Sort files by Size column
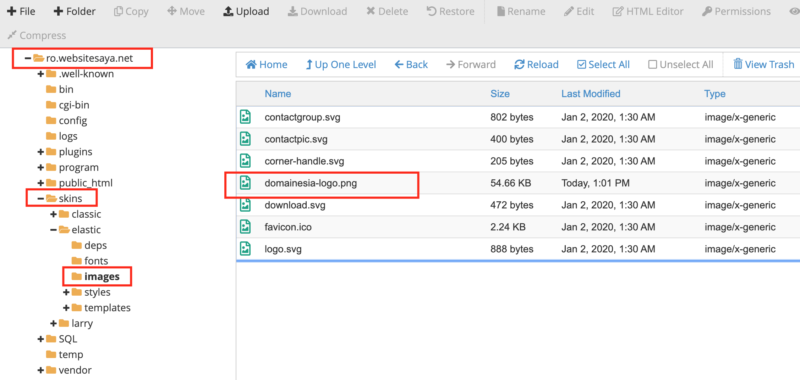Viewport: 800px width, 380px height. pyautogui.click(x=500, y=94)
